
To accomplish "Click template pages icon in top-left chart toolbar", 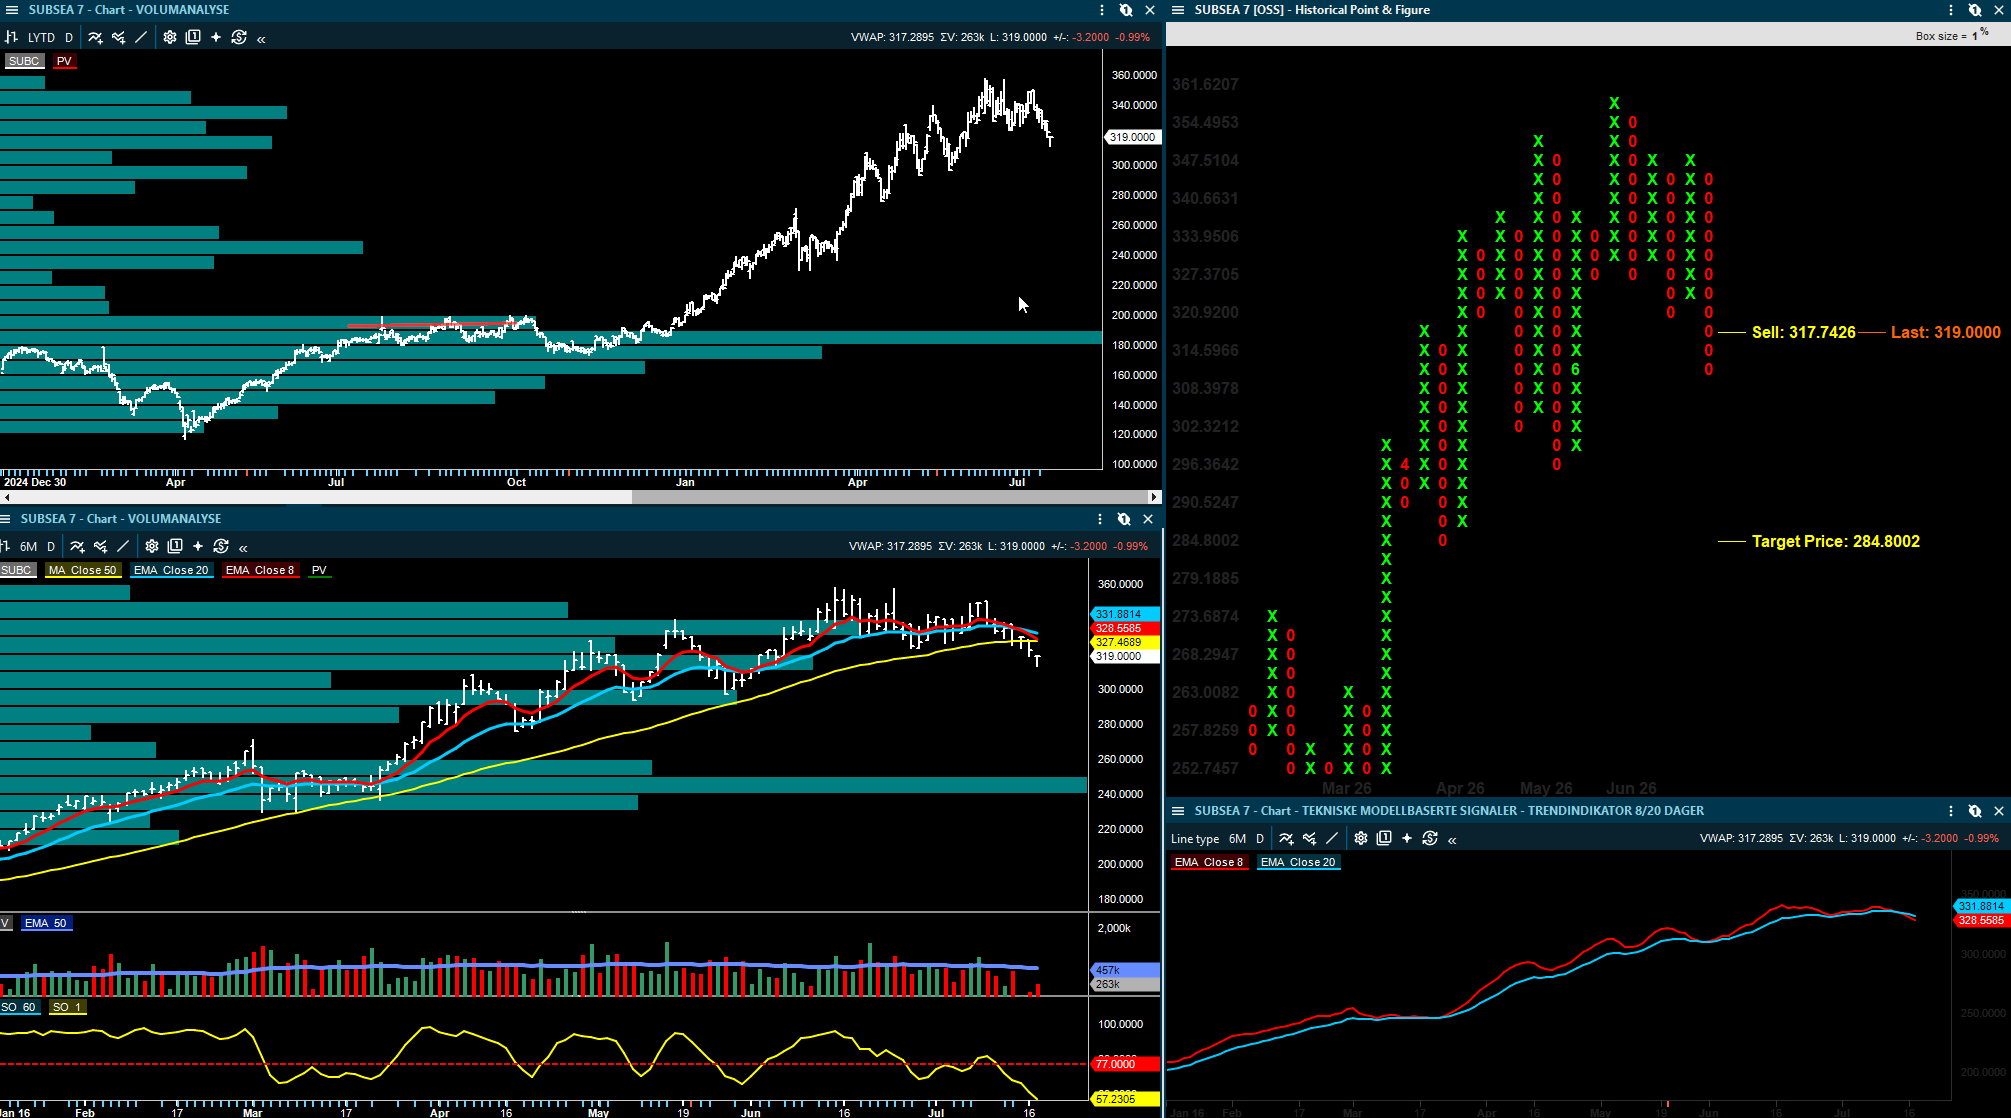I will 193,37.
